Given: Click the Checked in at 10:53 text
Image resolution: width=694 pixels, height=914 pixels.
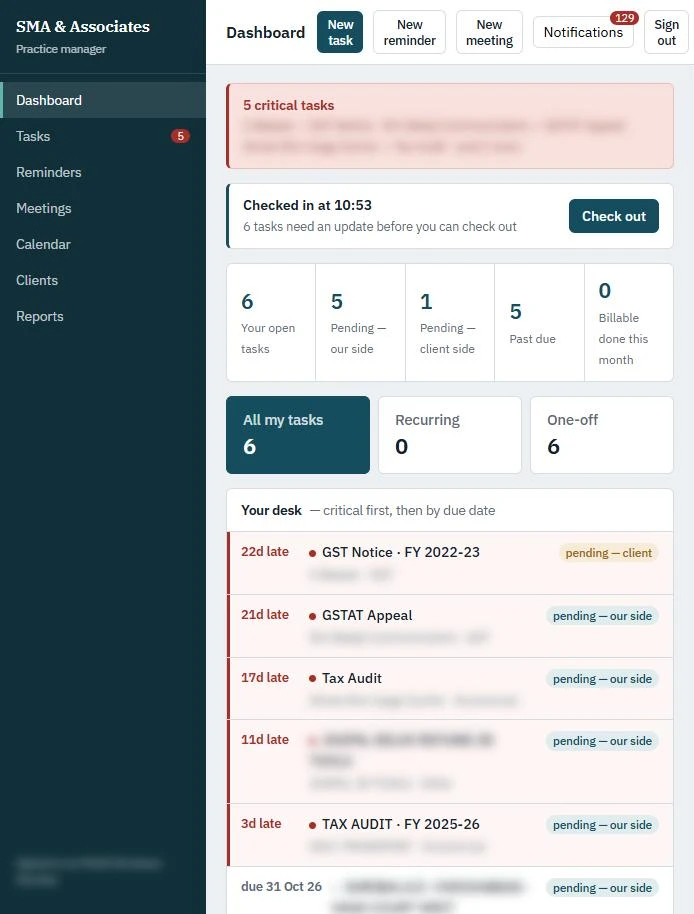Looking at the screenshot, I should click(x=307, y=205).
